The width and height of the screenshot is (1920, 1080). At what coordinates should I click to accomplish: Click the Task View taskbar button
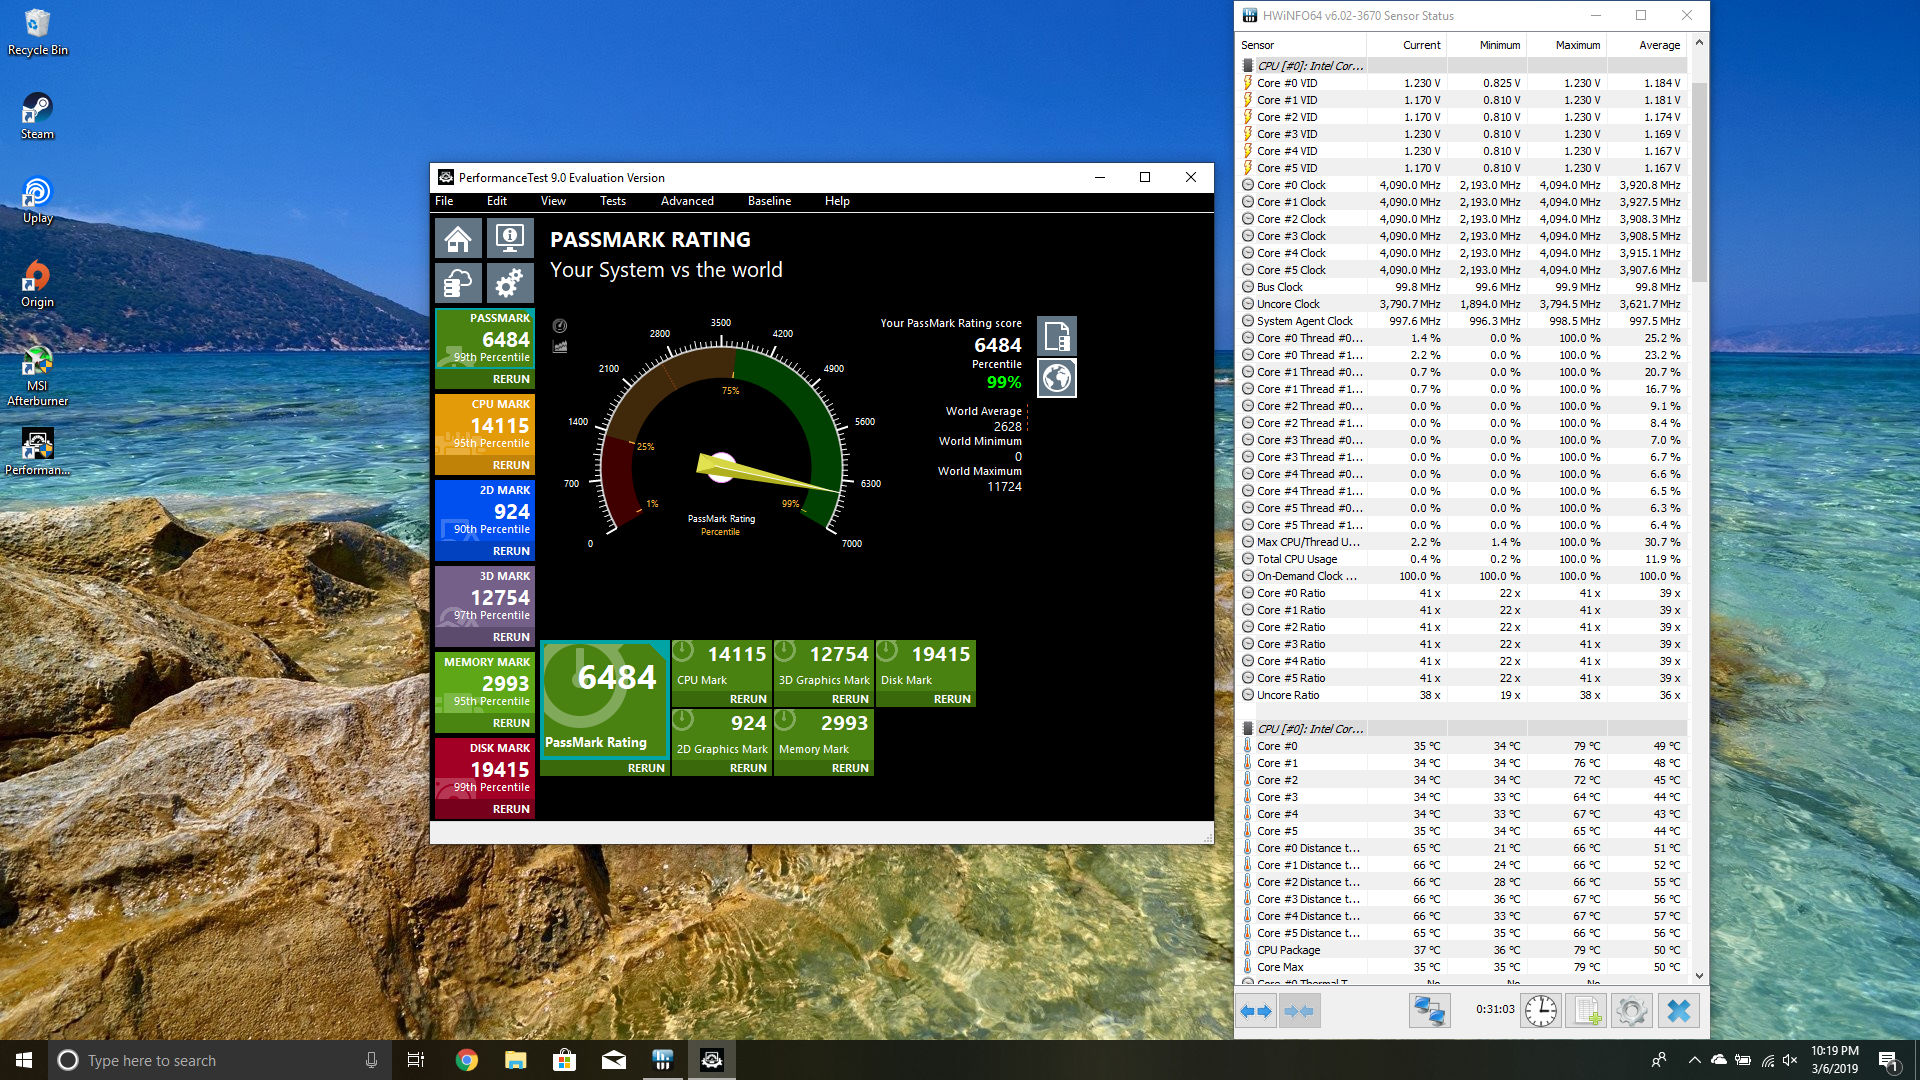coord(416,1060)
